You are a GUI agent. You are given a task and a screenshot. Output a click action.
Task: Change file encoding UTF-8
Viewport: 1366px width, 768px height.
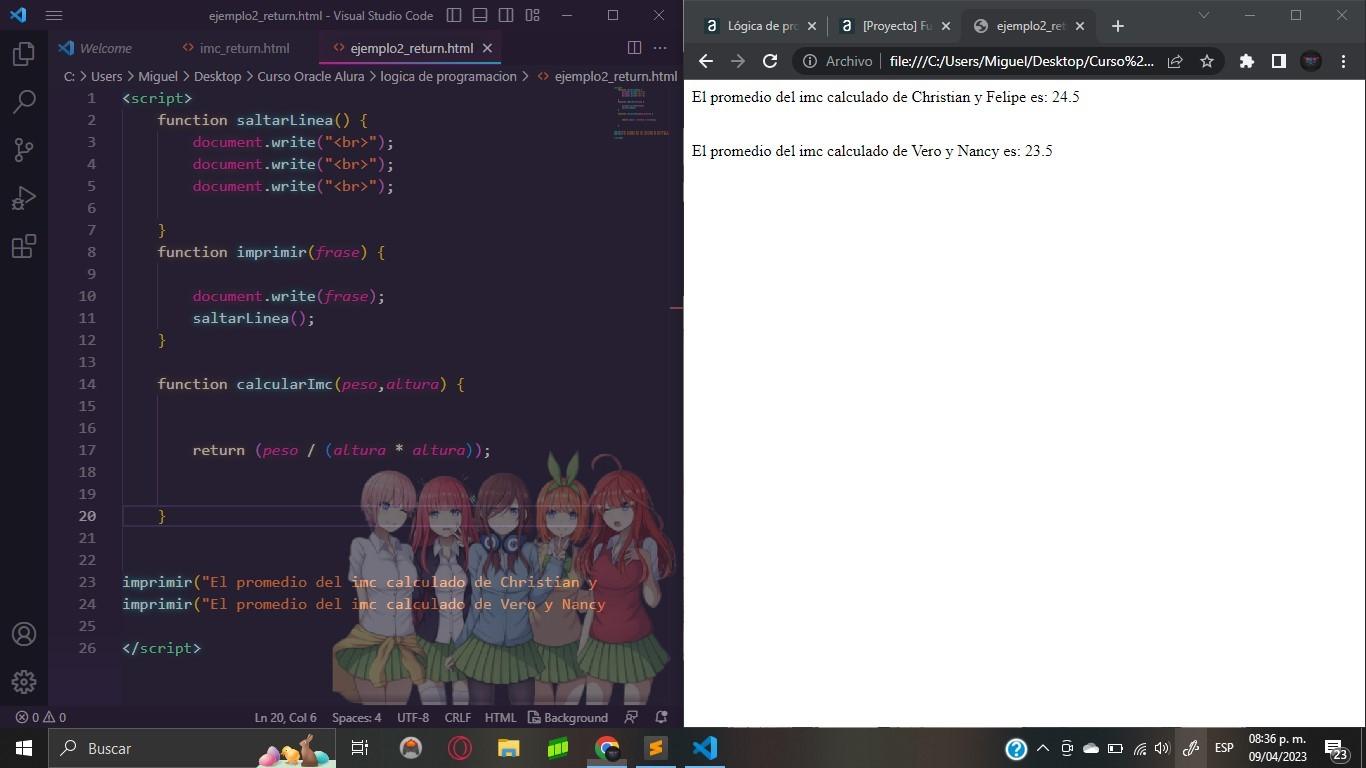[413, 717]
